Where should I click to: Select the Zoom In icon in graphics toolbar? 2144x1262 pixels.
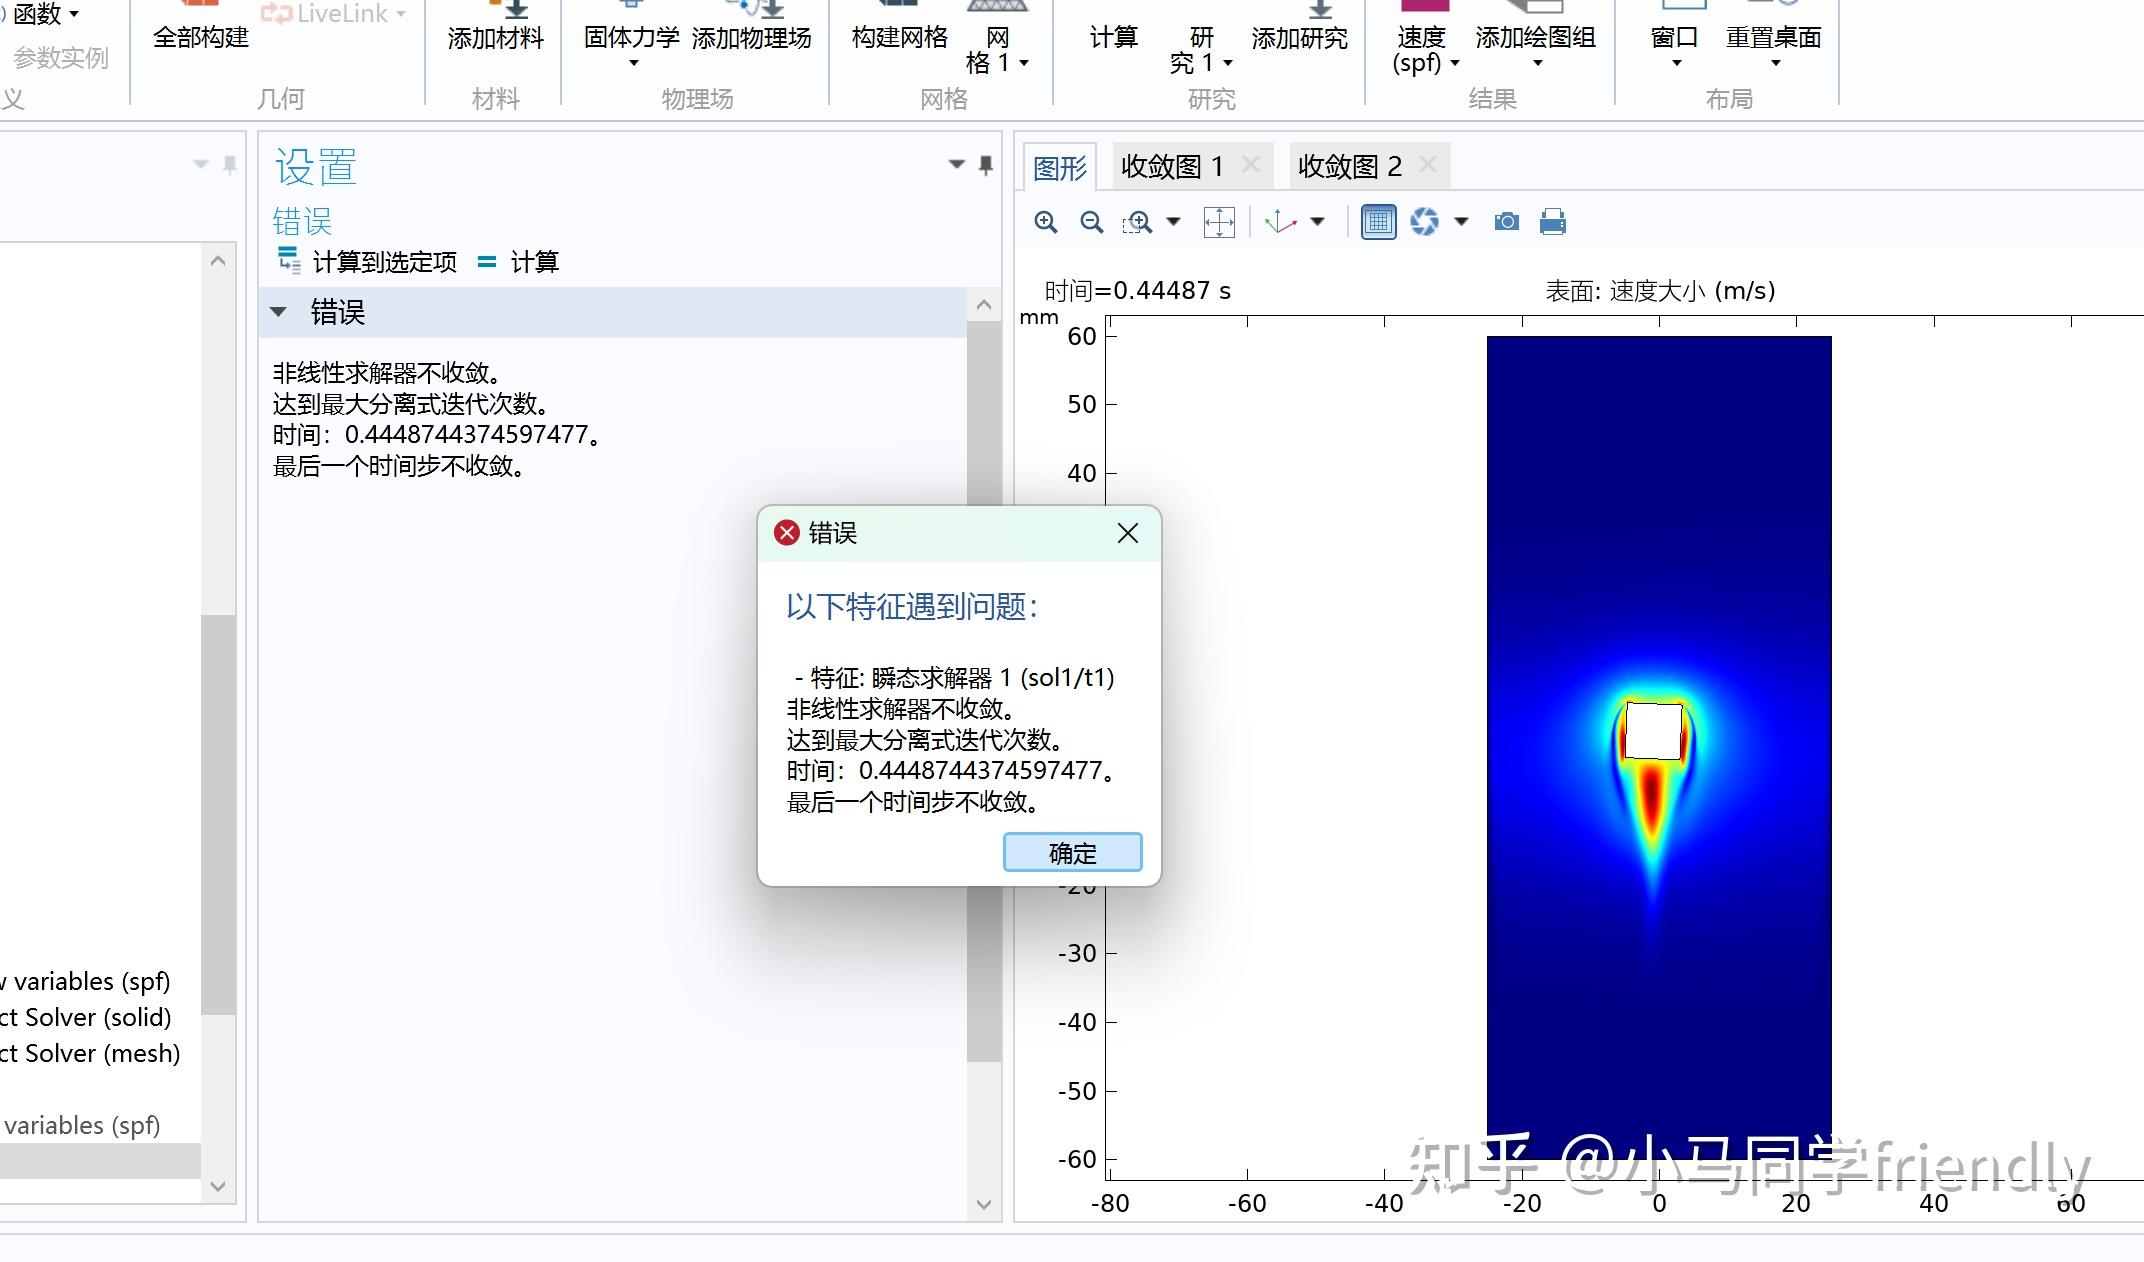click(1046, 221)
